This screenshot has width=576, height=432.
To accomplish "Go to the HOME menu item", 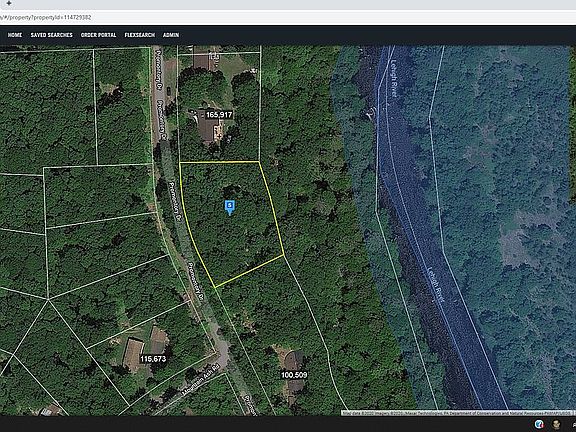I will pyautogui.click(x=15, y=35).
